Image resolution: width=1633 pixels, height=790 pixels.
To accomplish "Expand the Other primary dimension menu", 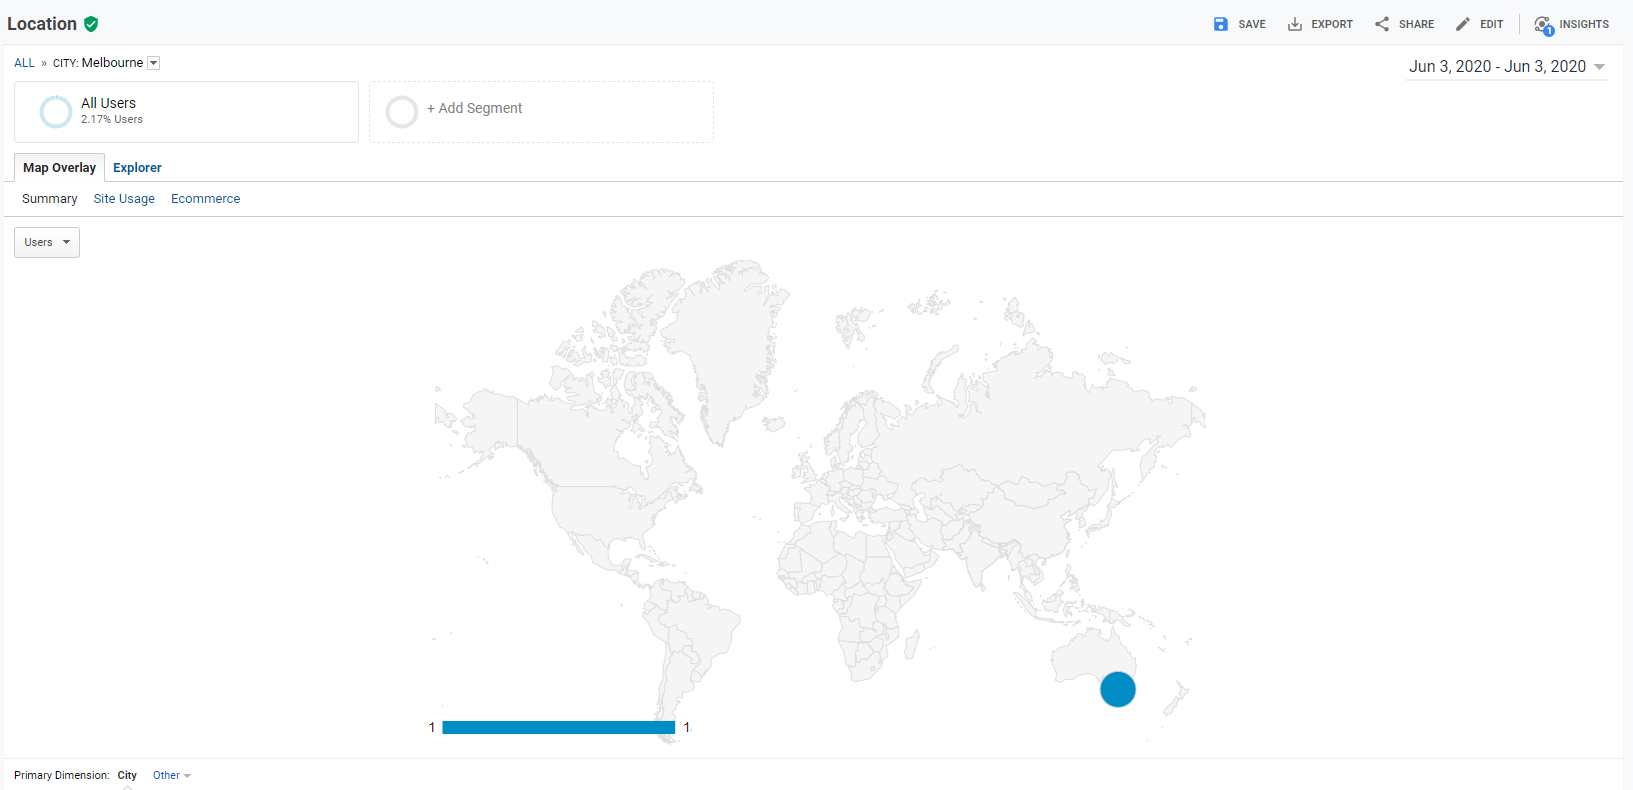I will (171, 775).
